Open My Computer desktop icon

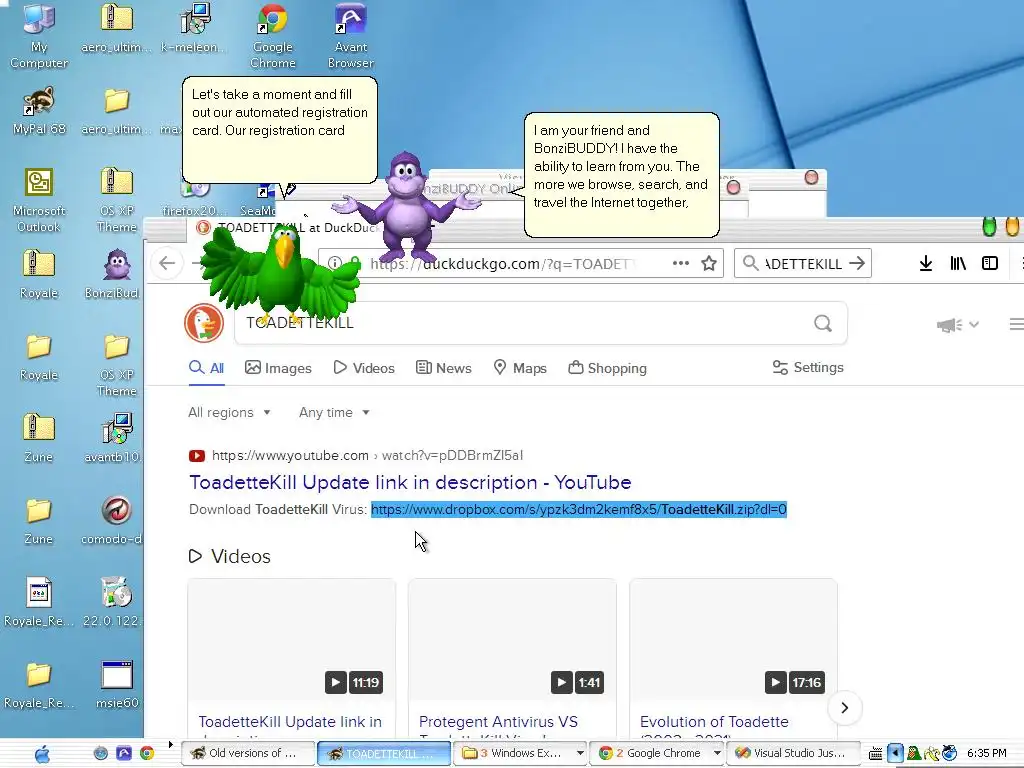39,34
